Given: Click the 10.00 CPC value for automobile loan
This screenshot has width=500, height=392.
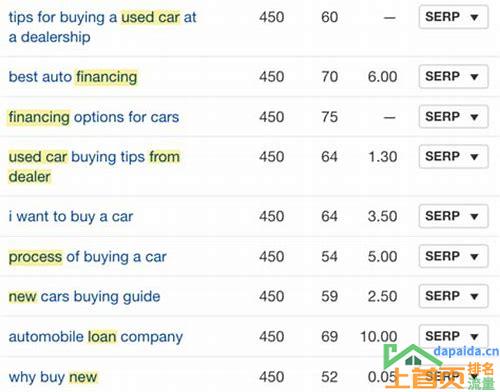Looking at the screenshot, I should coord(379,337).
